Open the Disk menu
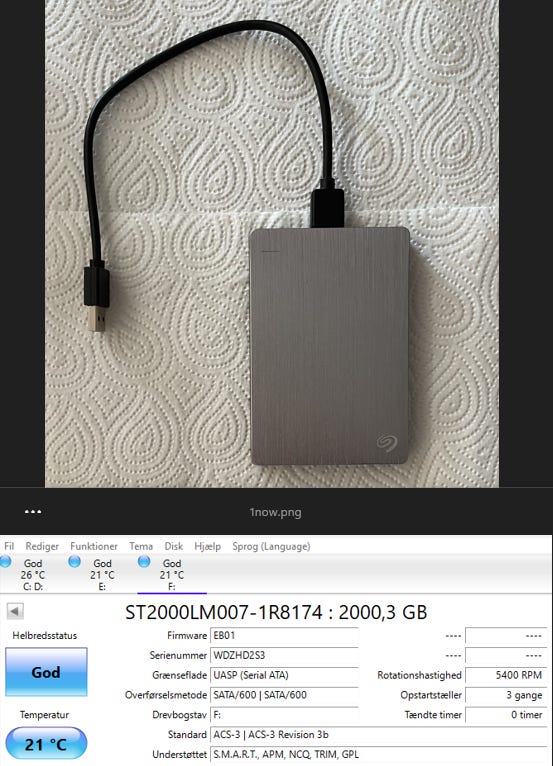This screenshot has width=553, height=766. pos(173,546)
